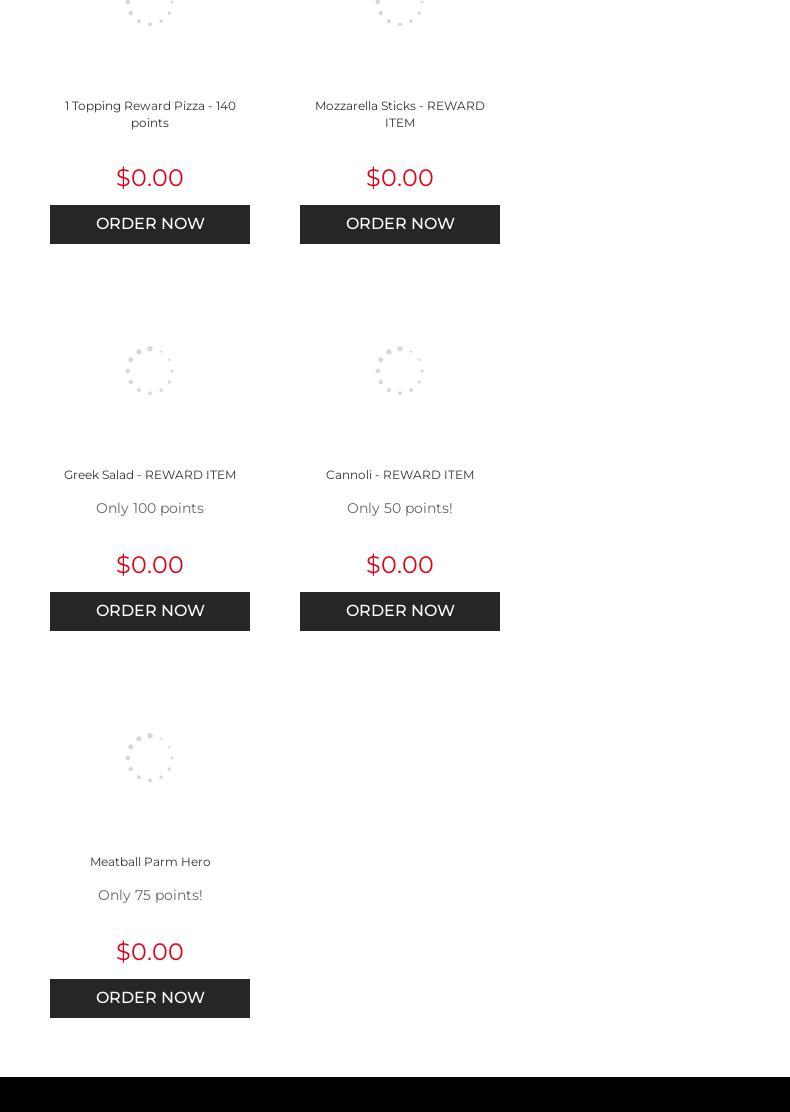The width and height of the screenshot is (790, 1112).
Task: Hit Order Now for the Cannoli
Action: pos(400,611)
